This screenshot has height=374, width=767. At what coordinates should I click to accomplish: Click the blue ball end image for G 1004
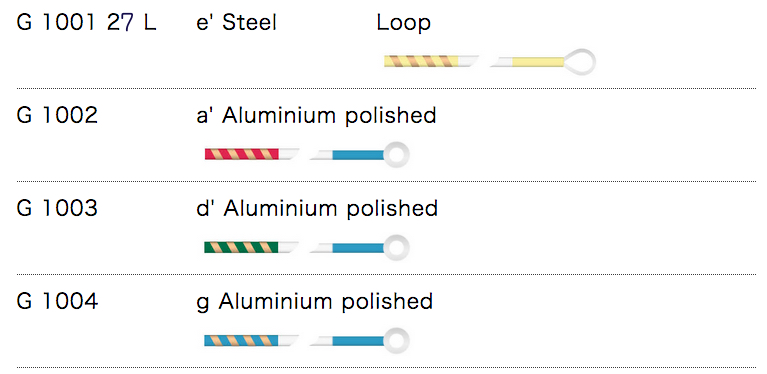tap(360, 340)
